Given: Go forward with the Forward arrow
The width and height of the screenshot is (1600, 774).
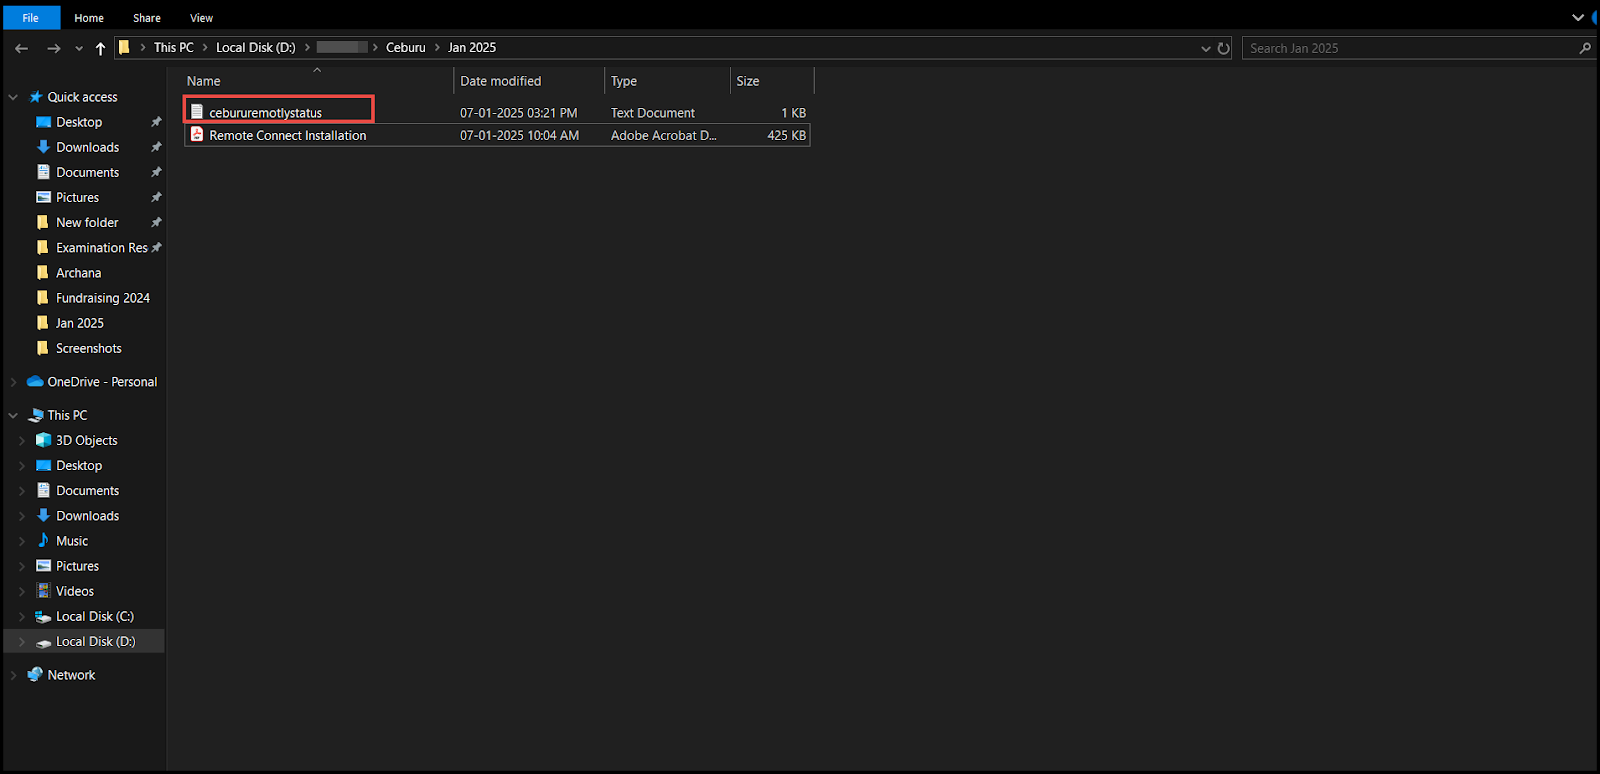Looking at the screenshot, I should click(x=54, y=48).
